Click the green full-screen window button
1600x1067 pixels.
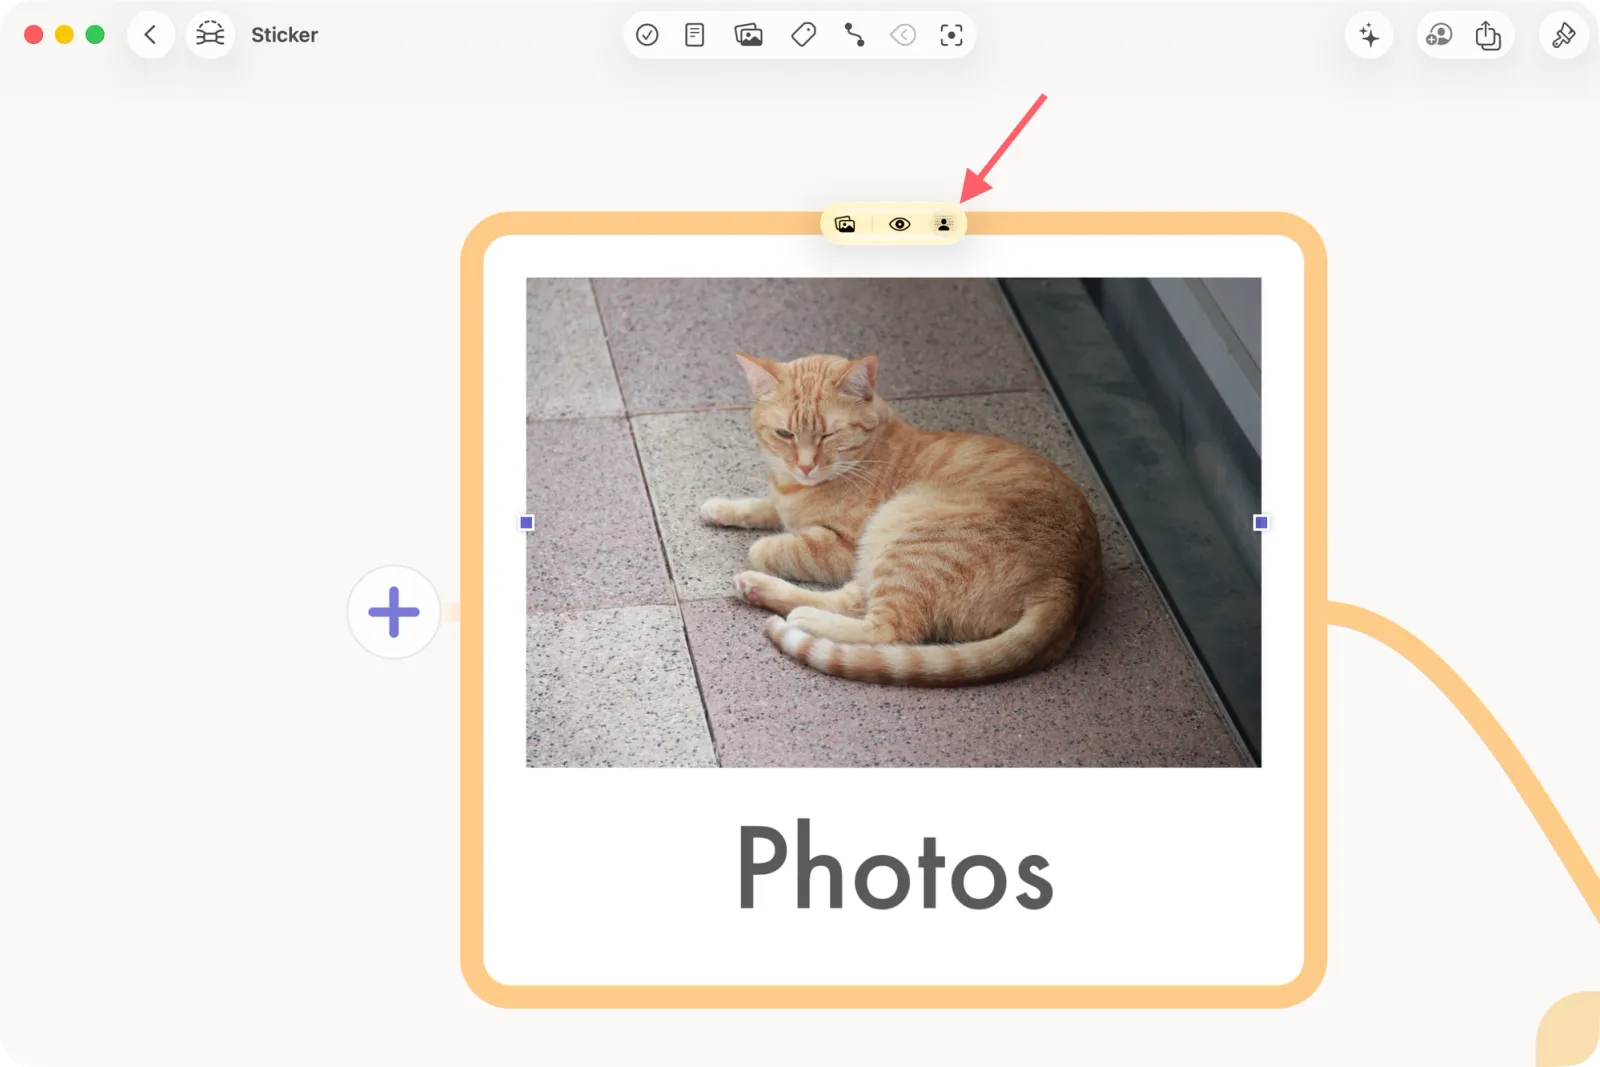point(95,35)
